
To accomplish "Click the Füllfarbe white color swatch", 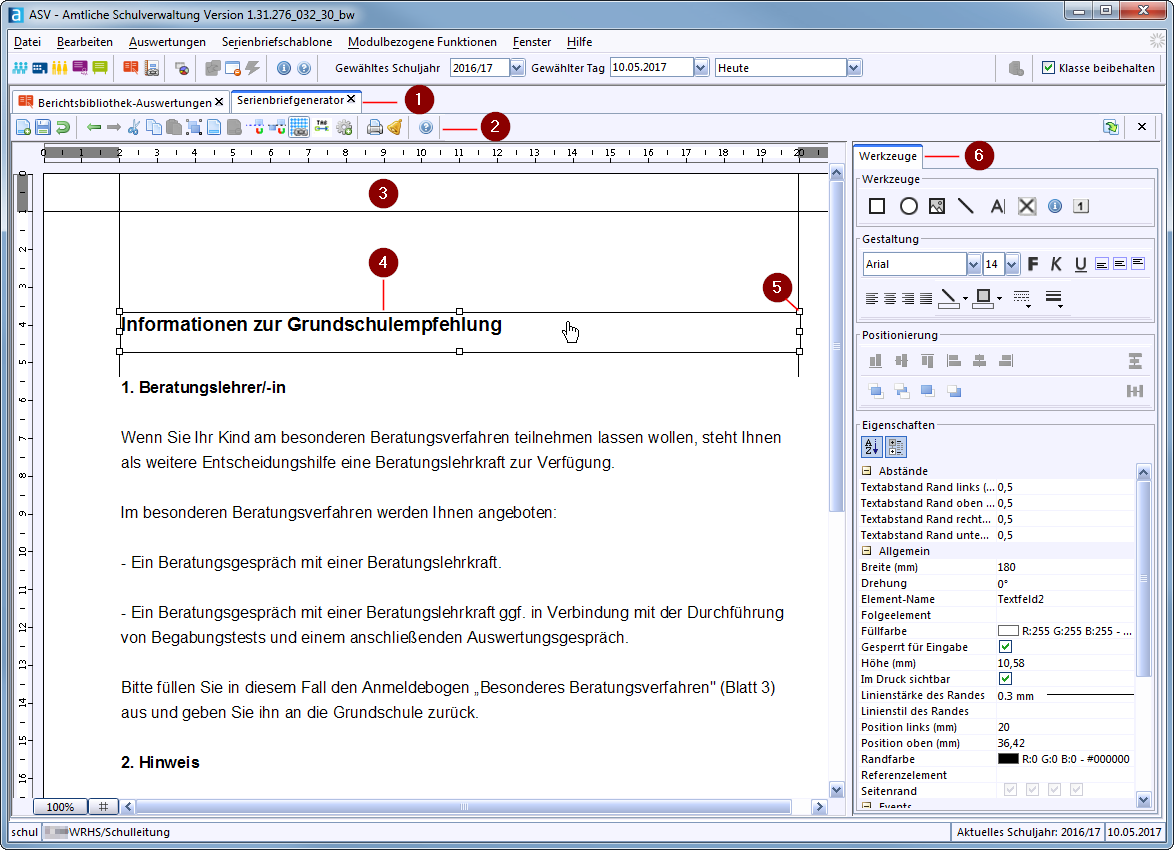I will 1008,631.
